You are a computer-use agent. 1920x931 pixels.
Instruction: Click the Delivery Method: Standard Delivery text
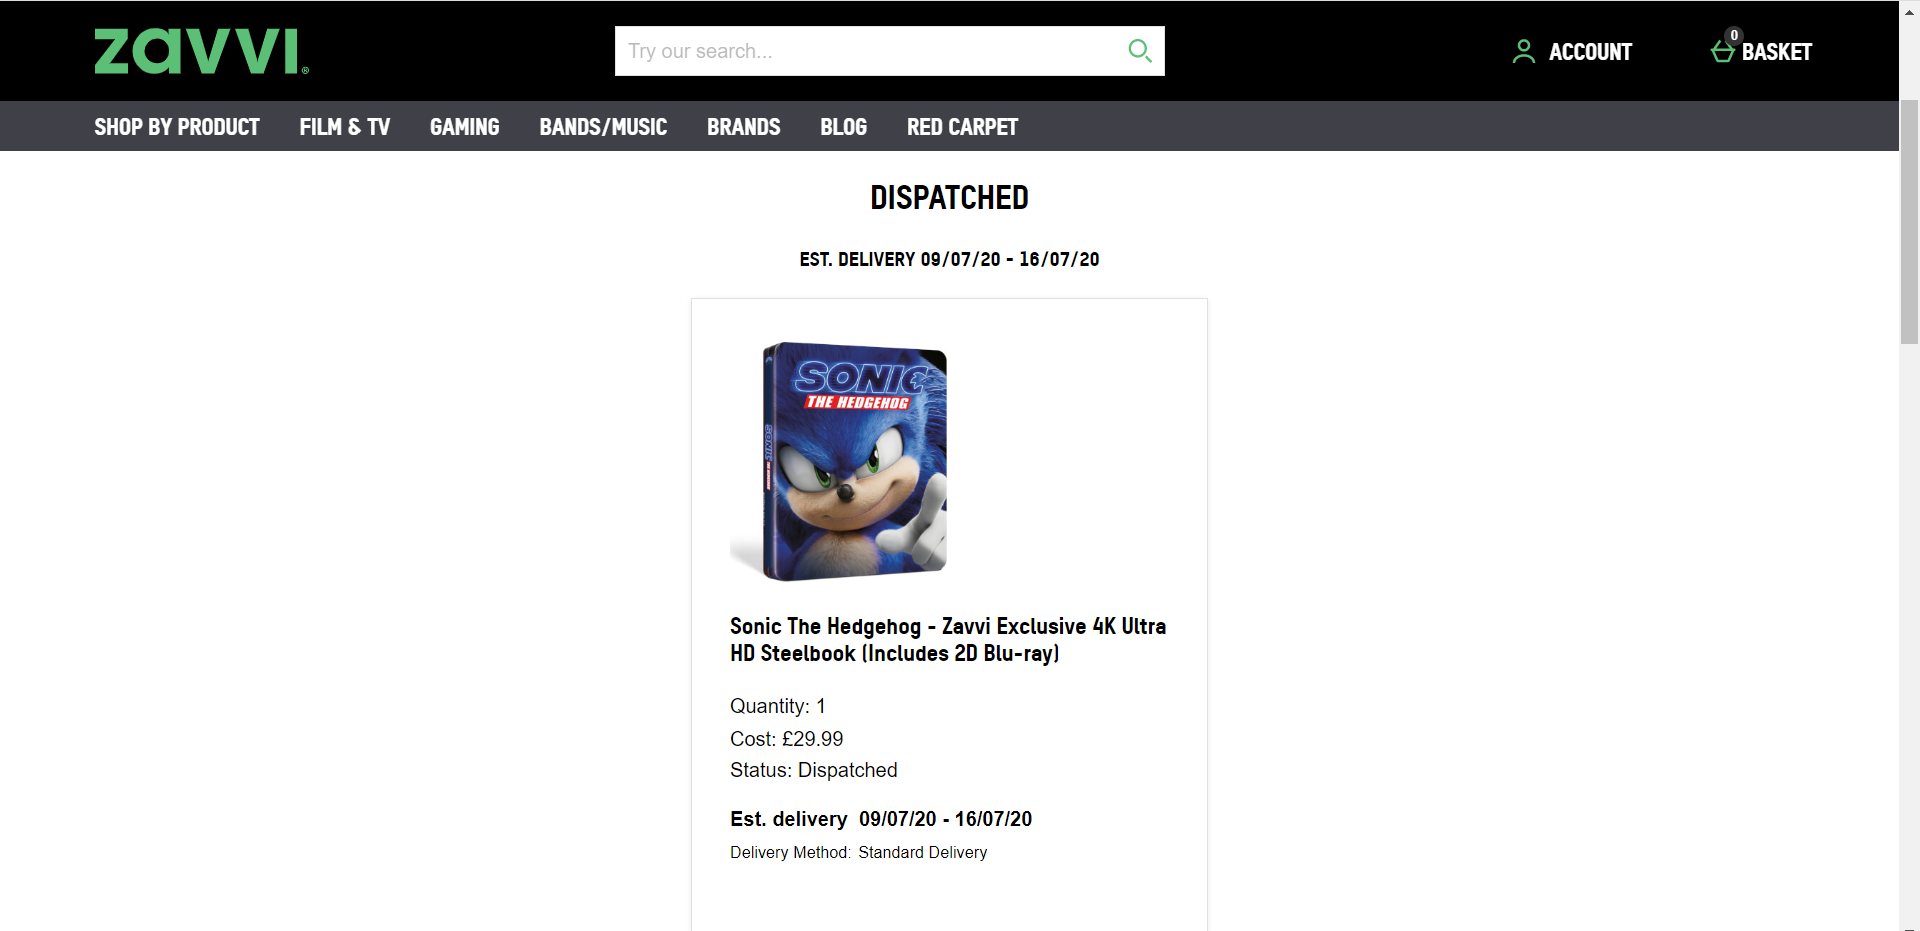click(858, 852)
